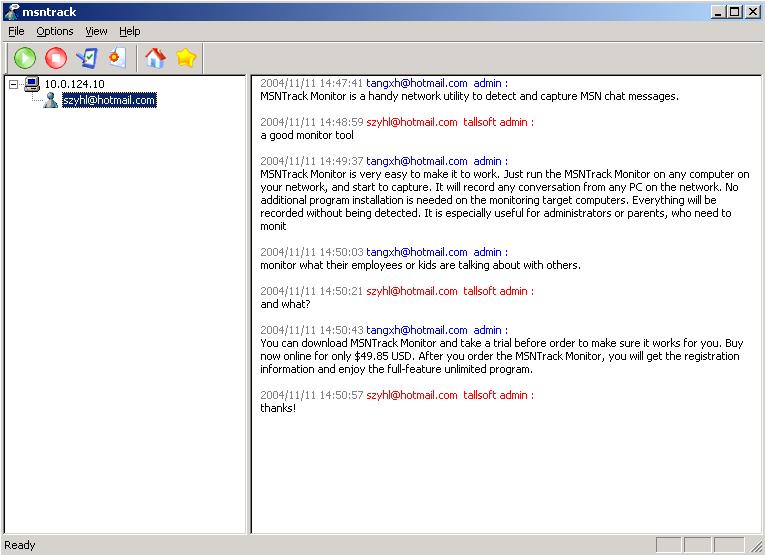Start capture with the green play icon
The image size is (765, 555).
(x=24, y=58)
